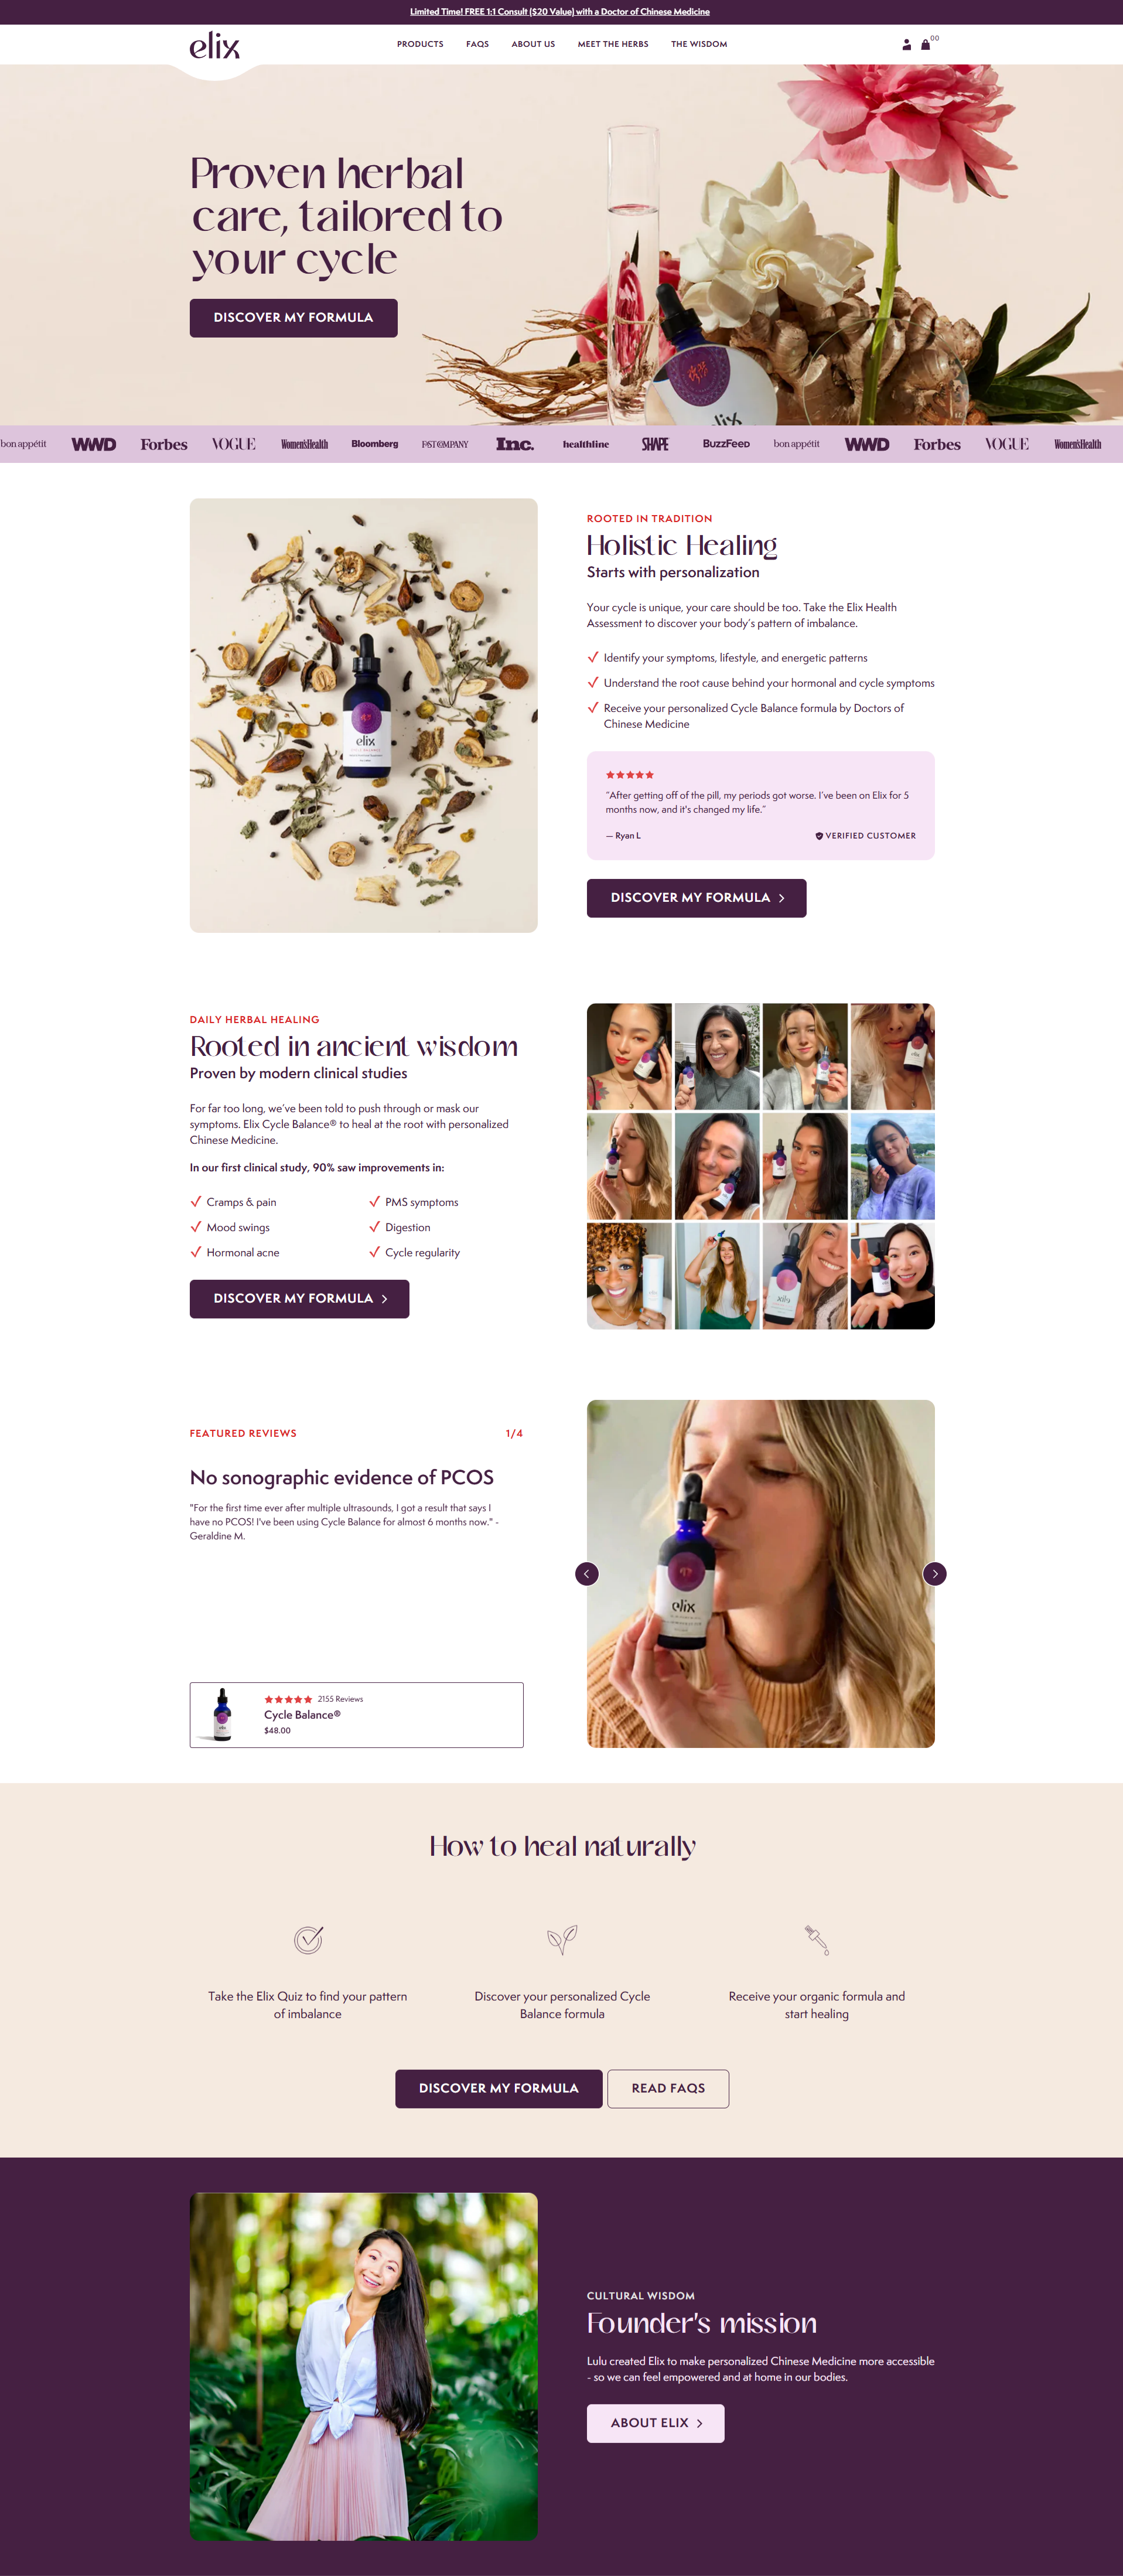Click the limited time free consult banner link
Viewport: 1123px width, 2576px height.
(x=560, y=12)
